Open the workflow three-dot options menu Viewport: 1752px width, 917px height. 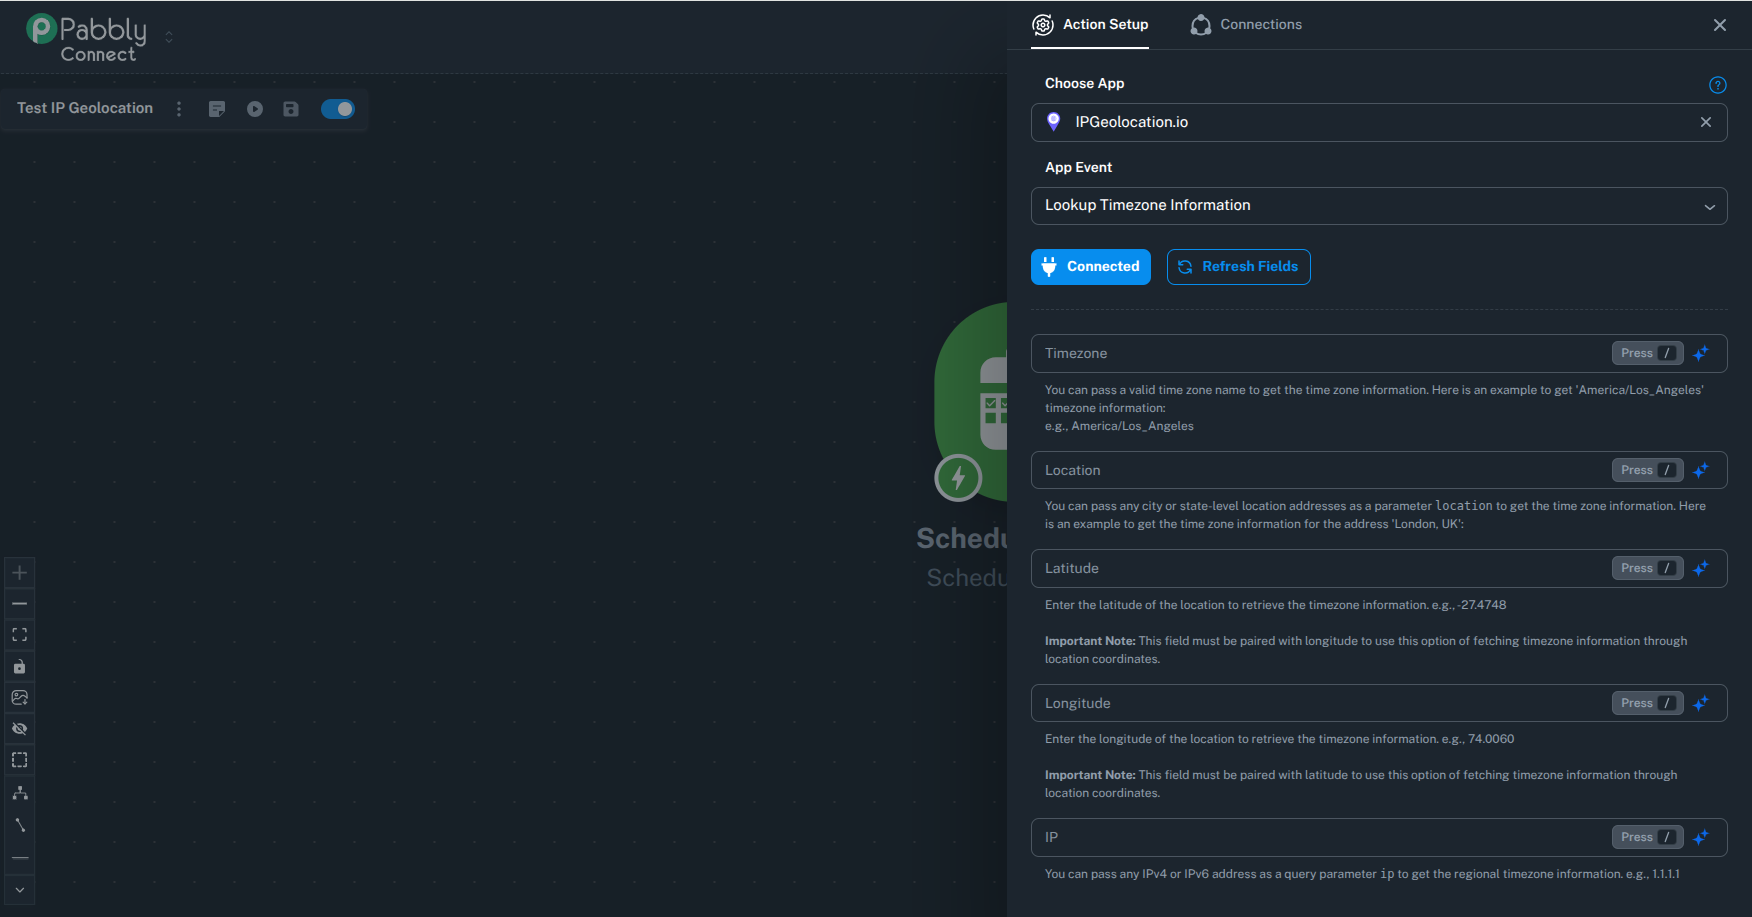coord(179,109)
